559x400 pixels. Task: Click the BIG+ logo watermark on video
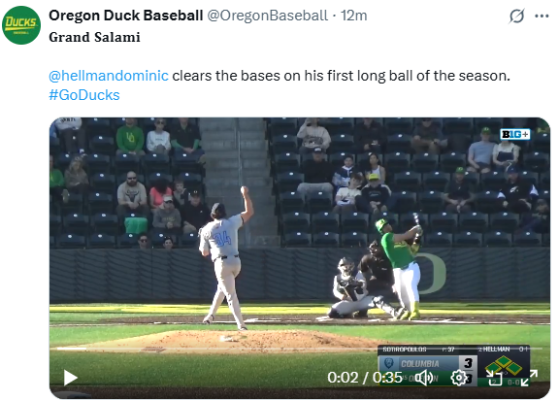click(515, 134)
